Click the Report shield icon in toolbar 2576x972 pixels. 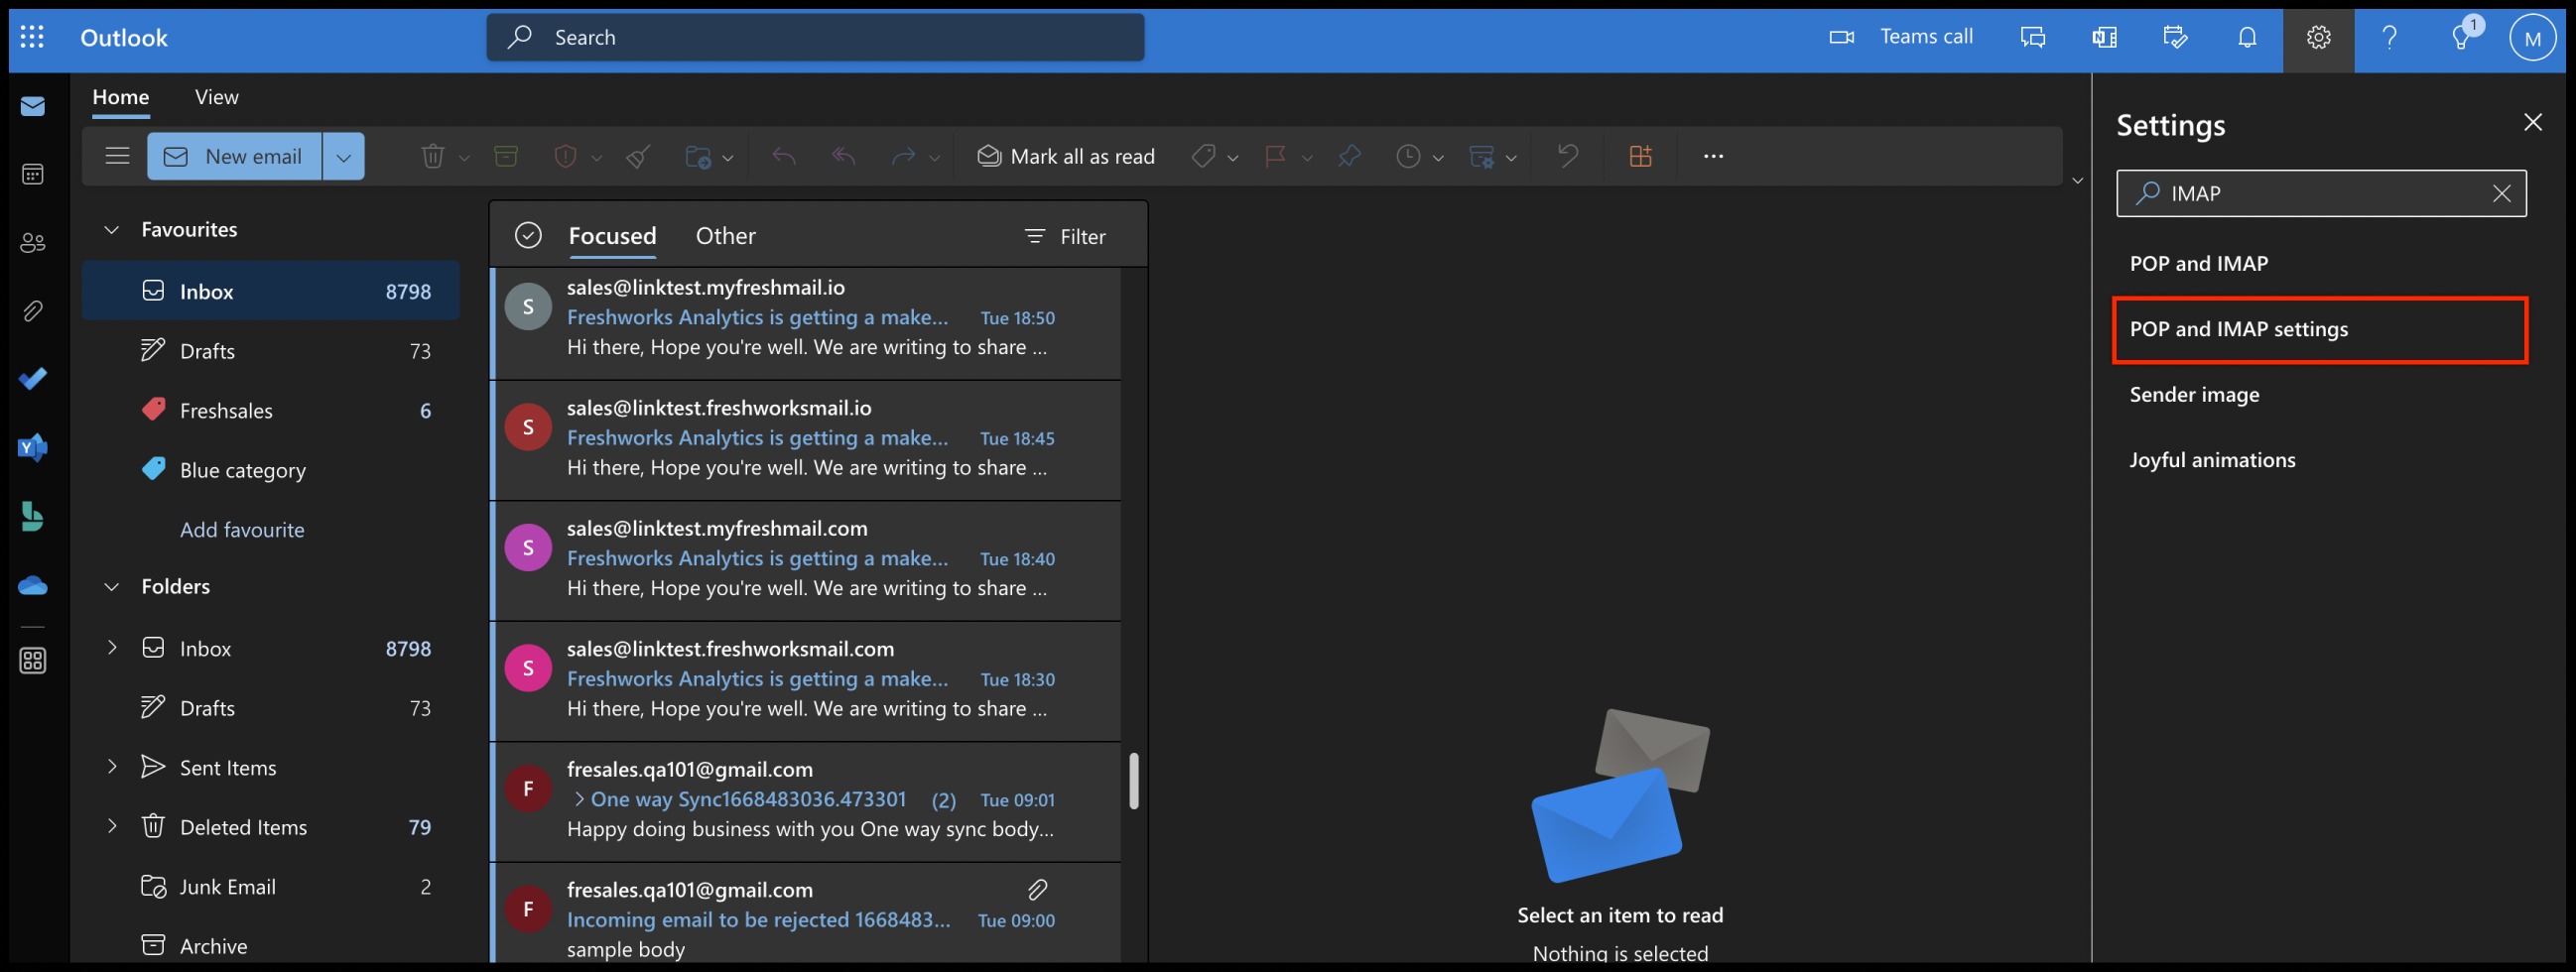[565, 156]
